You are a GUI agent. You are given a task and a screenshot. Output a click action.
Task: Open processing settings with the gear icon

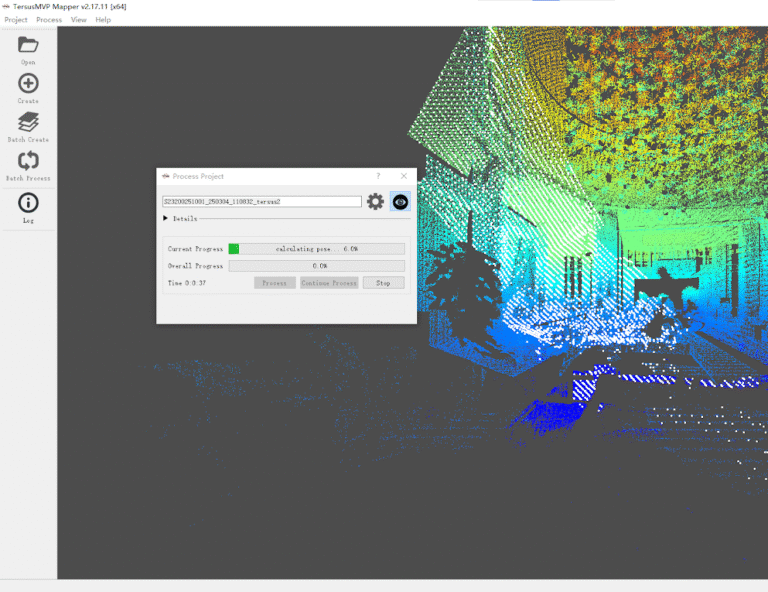[x=375, y=202]
